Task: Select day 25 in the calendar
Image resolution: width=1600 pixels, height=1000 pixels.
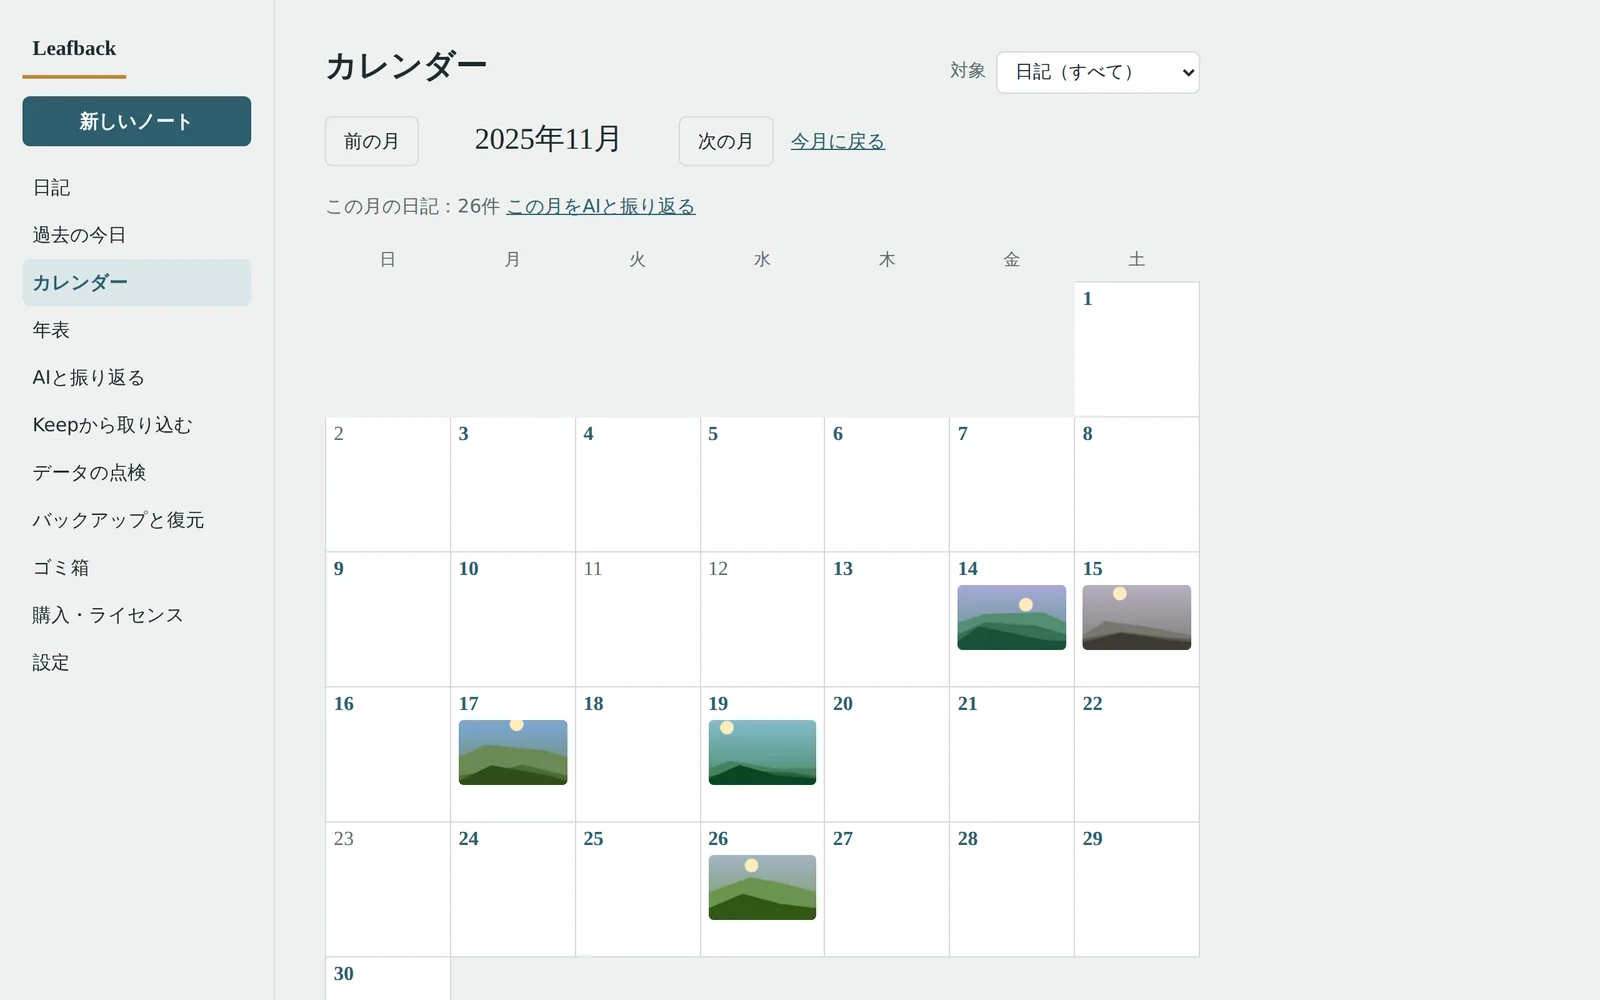Action: click(x=637, y=889)
